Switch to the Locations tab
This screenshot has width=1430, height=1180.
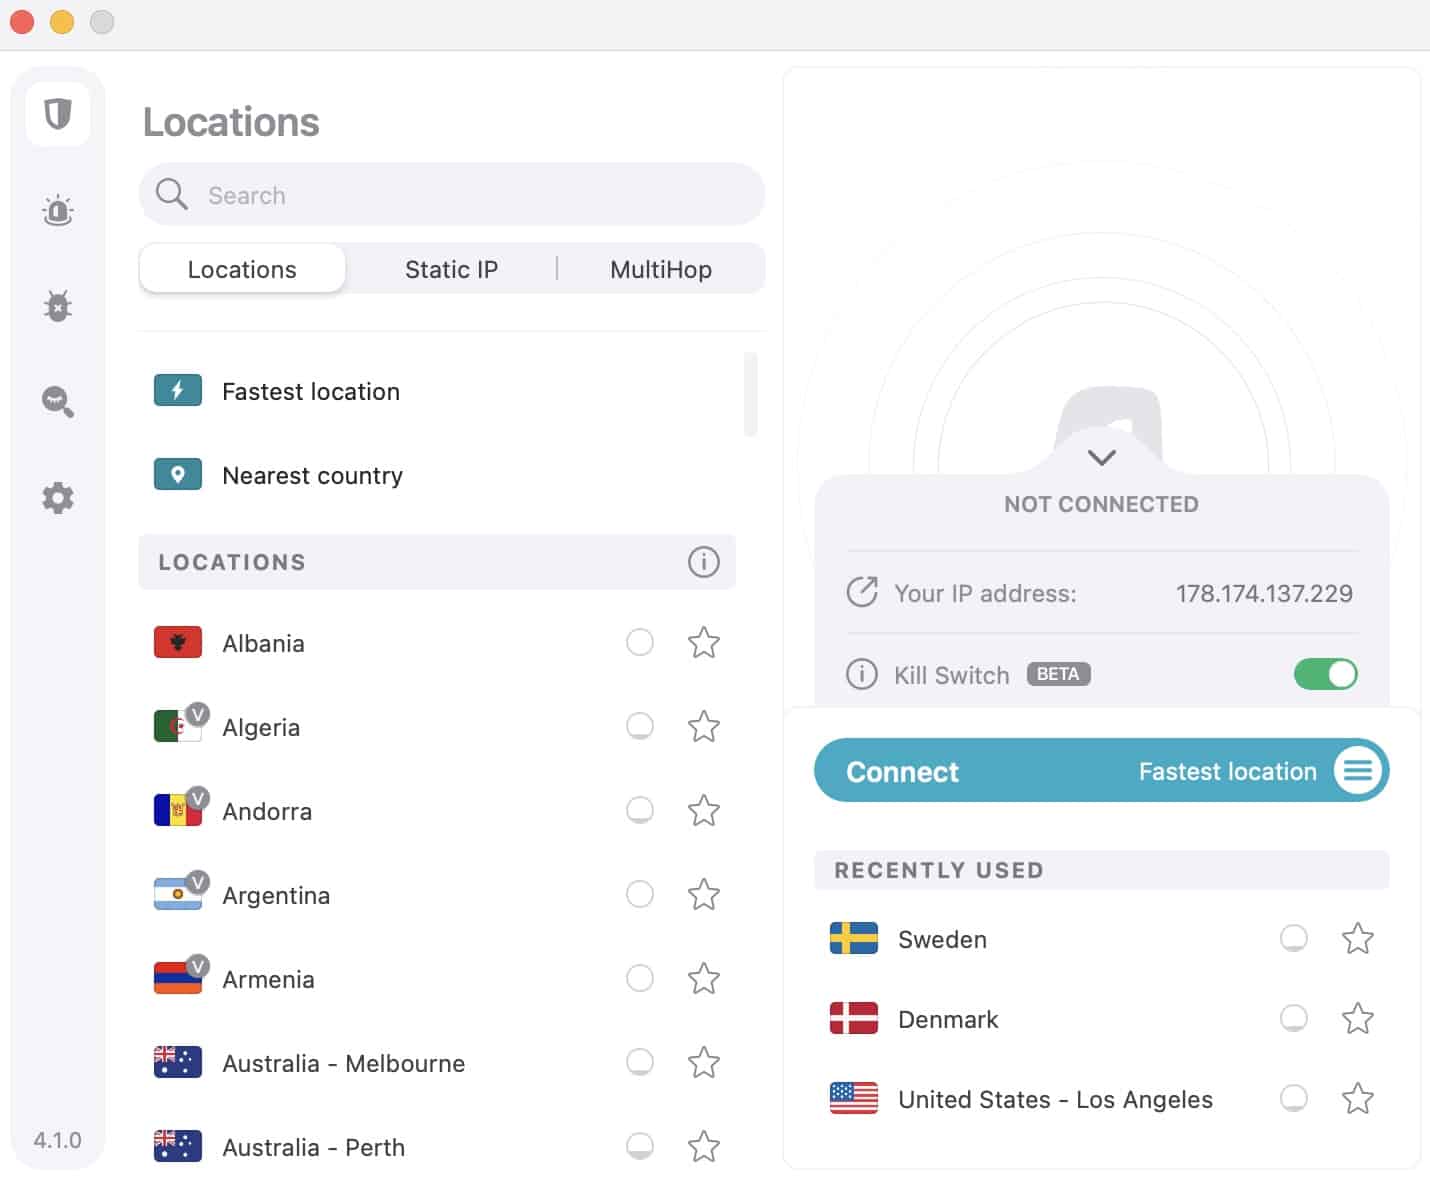242,269
